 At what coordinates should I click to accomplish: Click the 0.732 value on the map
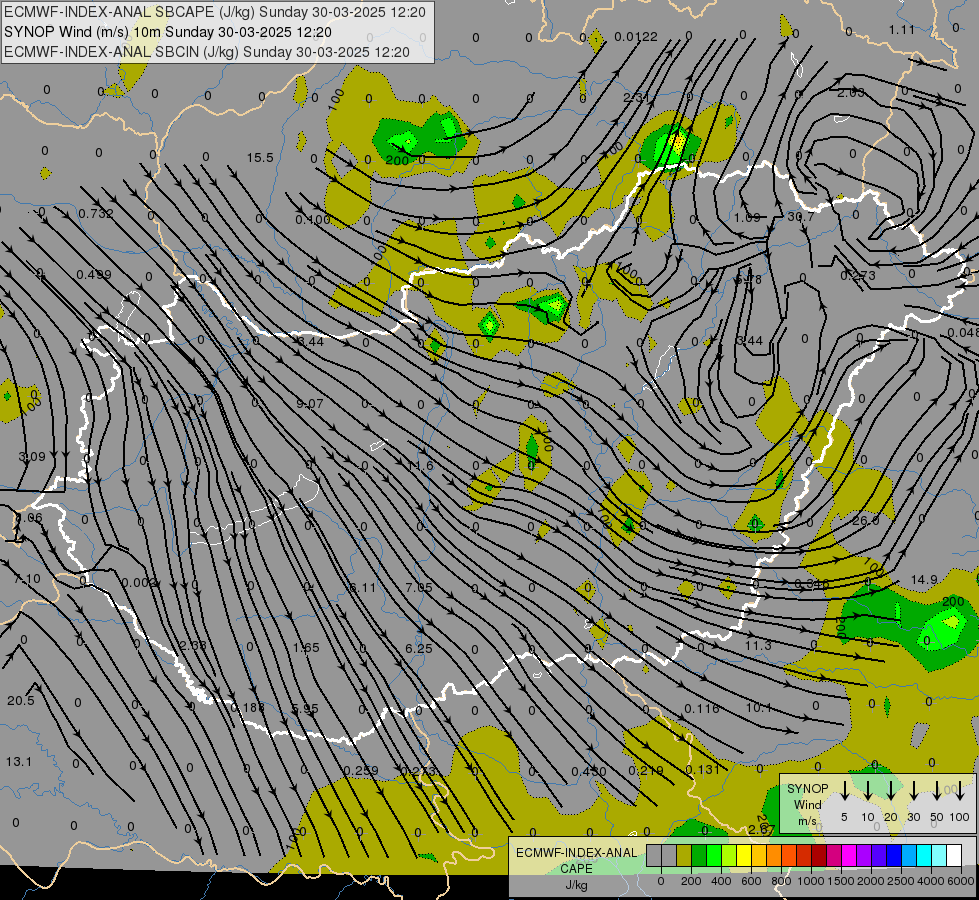96,214
